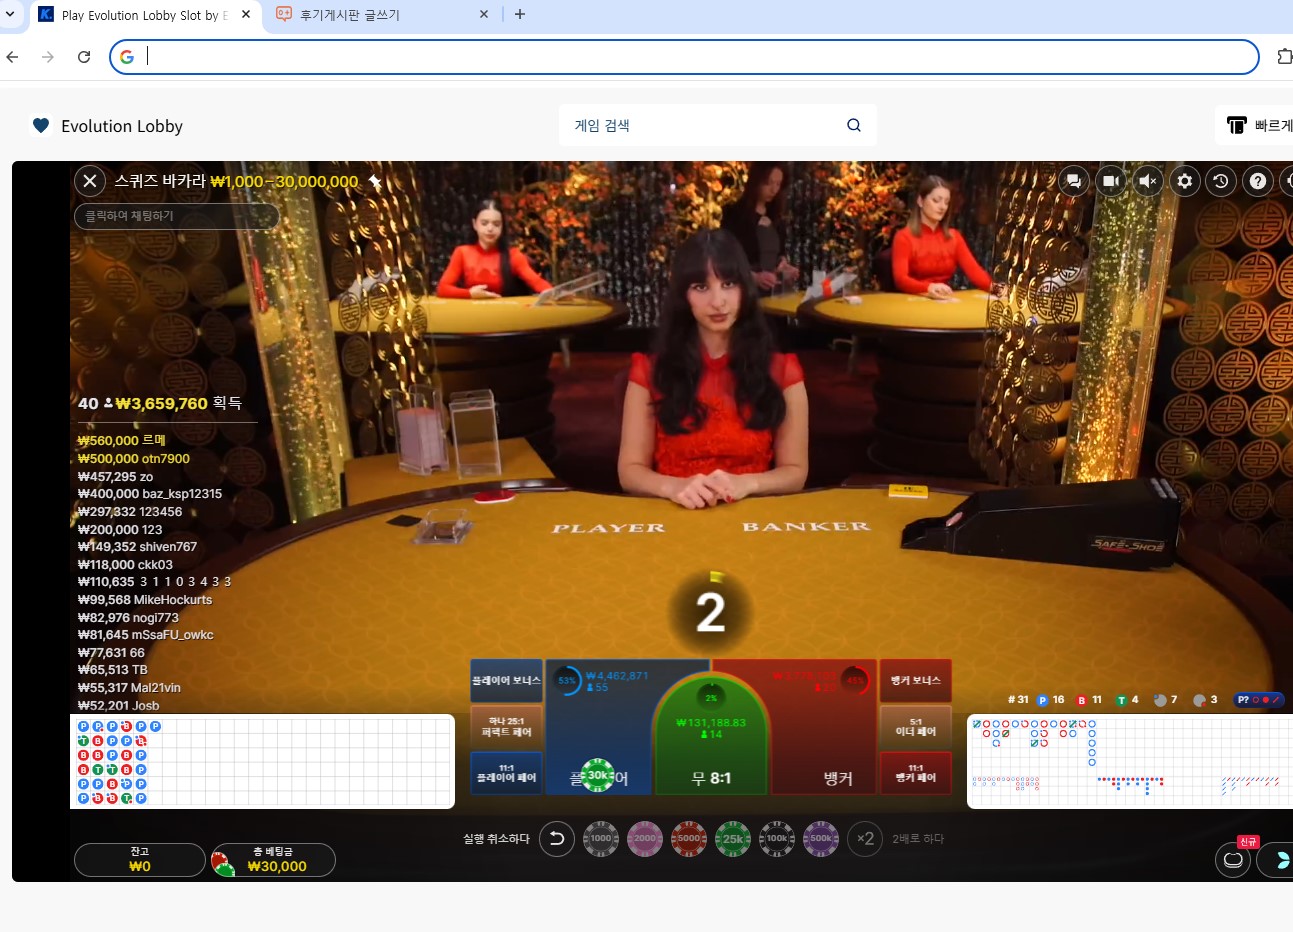Screen dimensions: 1293x932
Task: Click winner entry ₩149,352 shiven767
Action: tap(137, 547)
